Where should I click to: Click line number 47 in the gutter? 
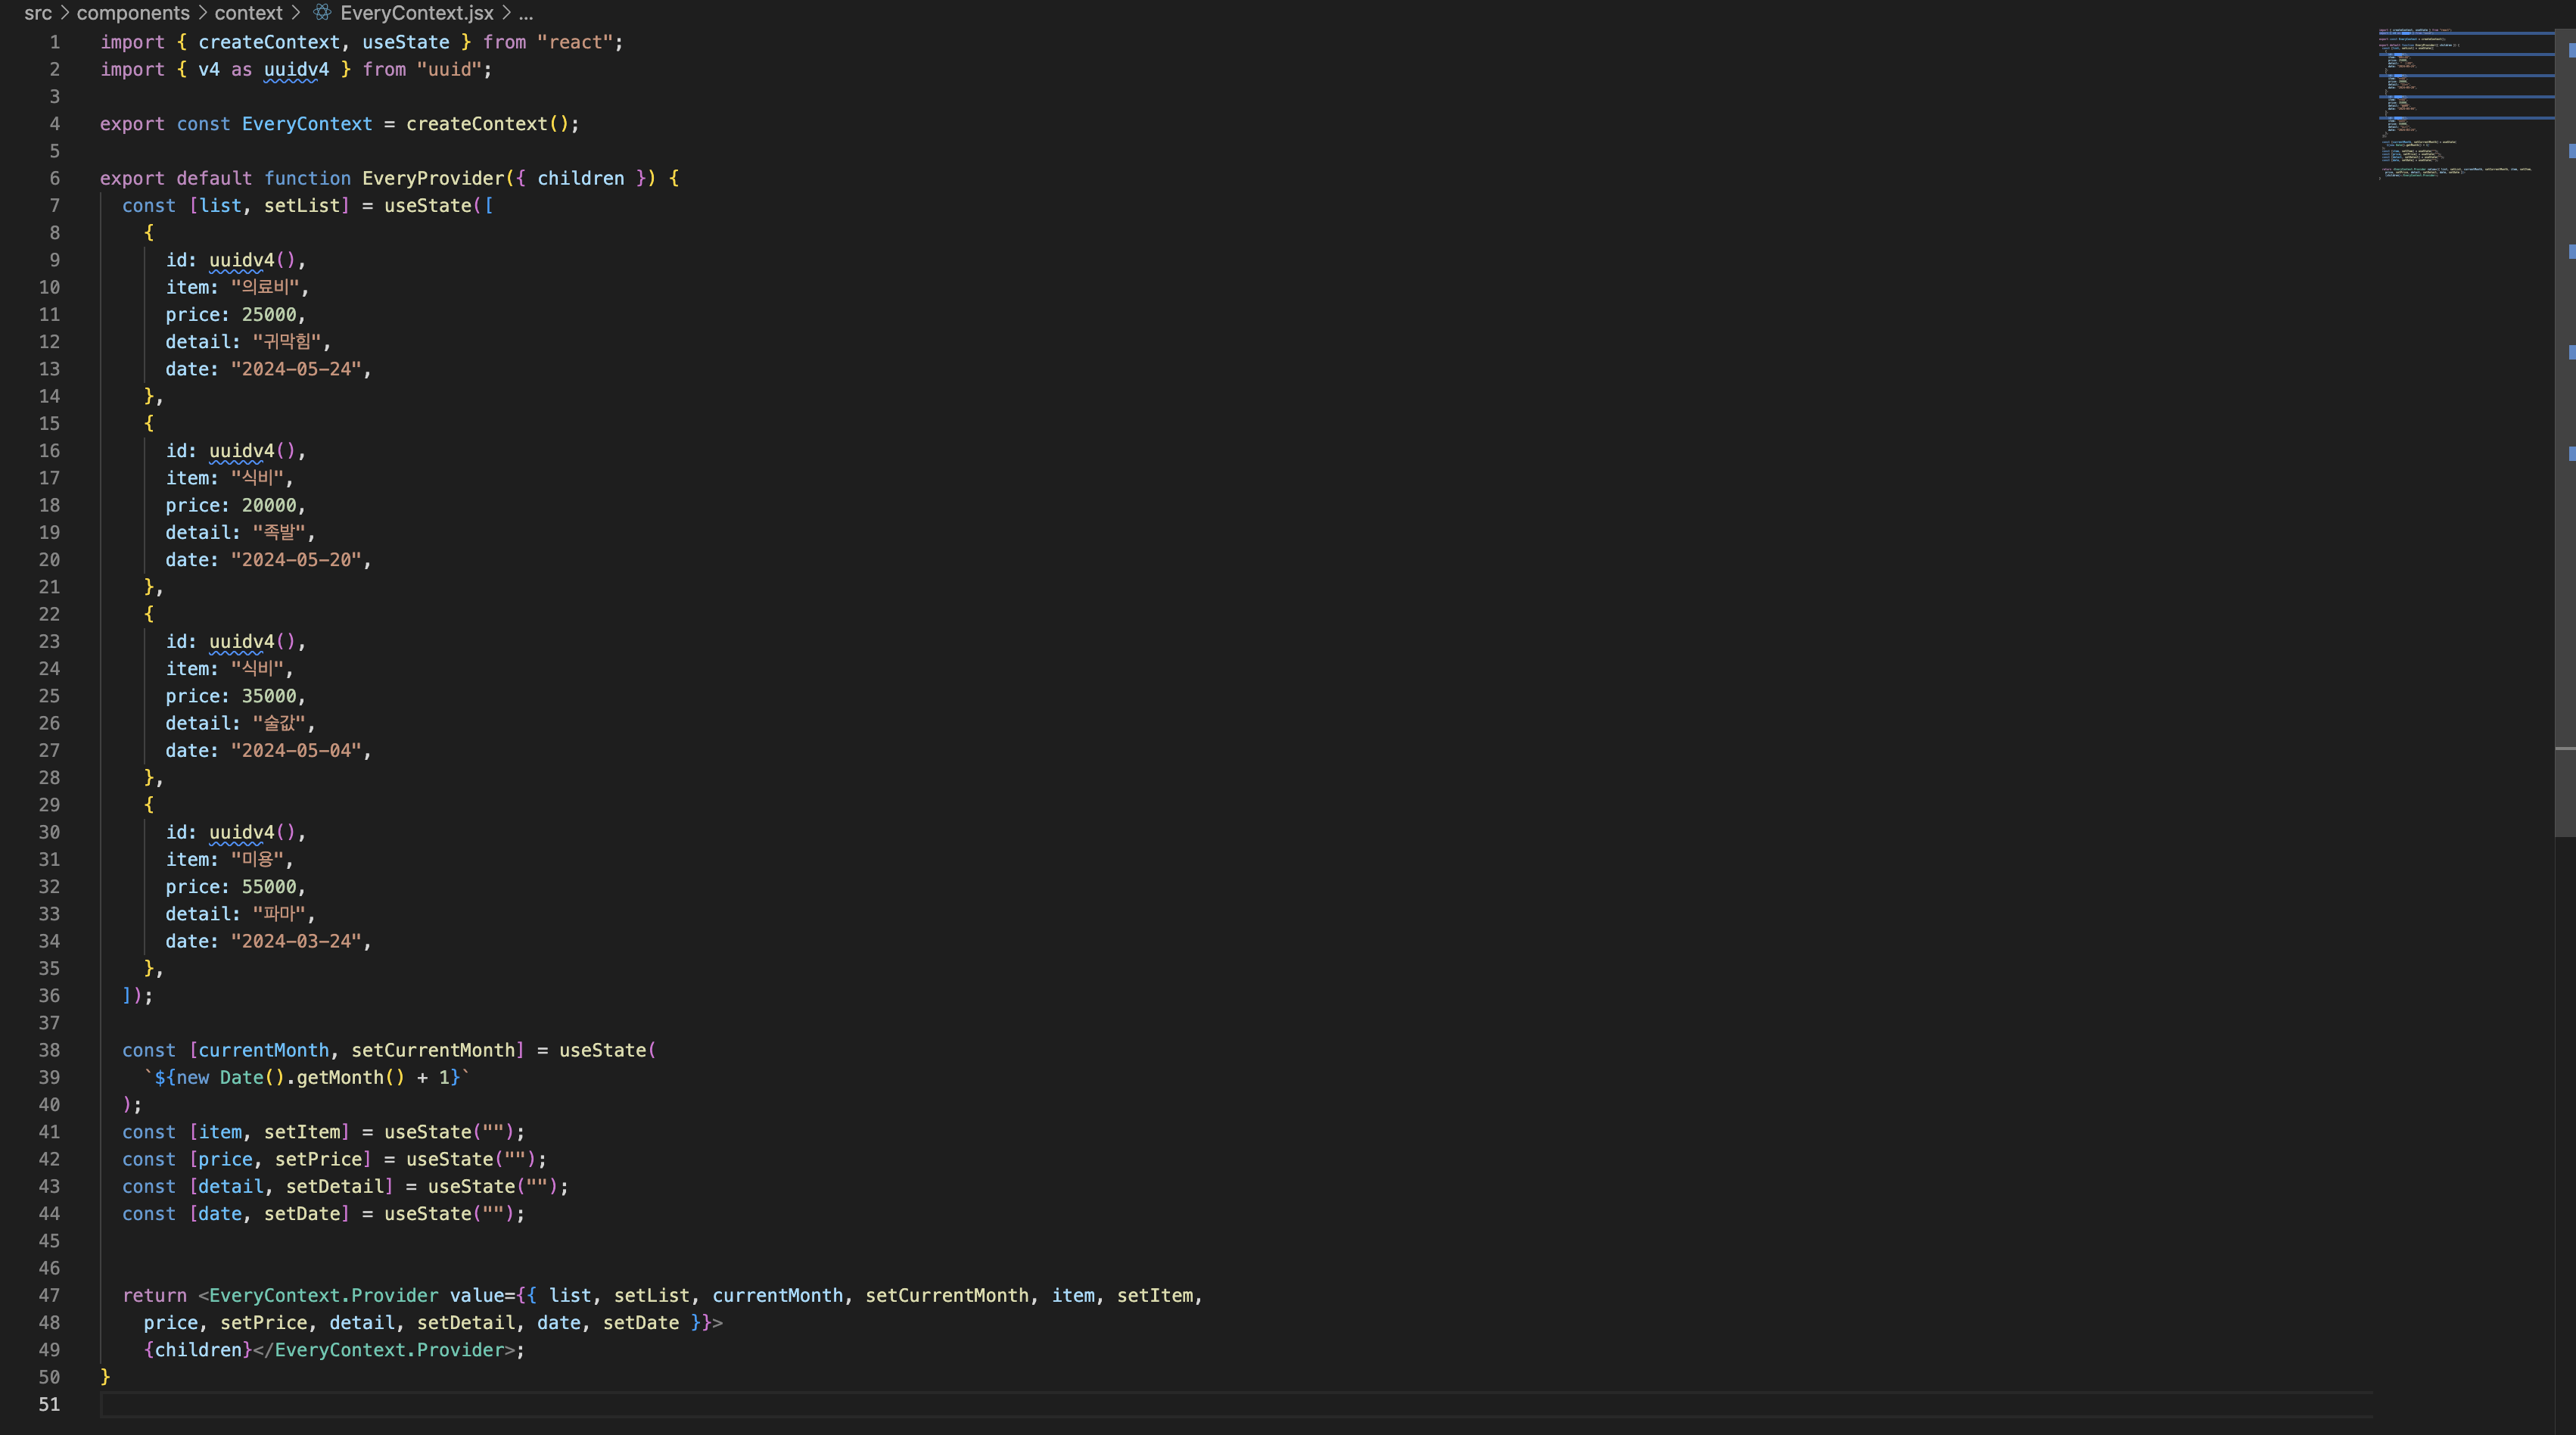point(49,1295)
